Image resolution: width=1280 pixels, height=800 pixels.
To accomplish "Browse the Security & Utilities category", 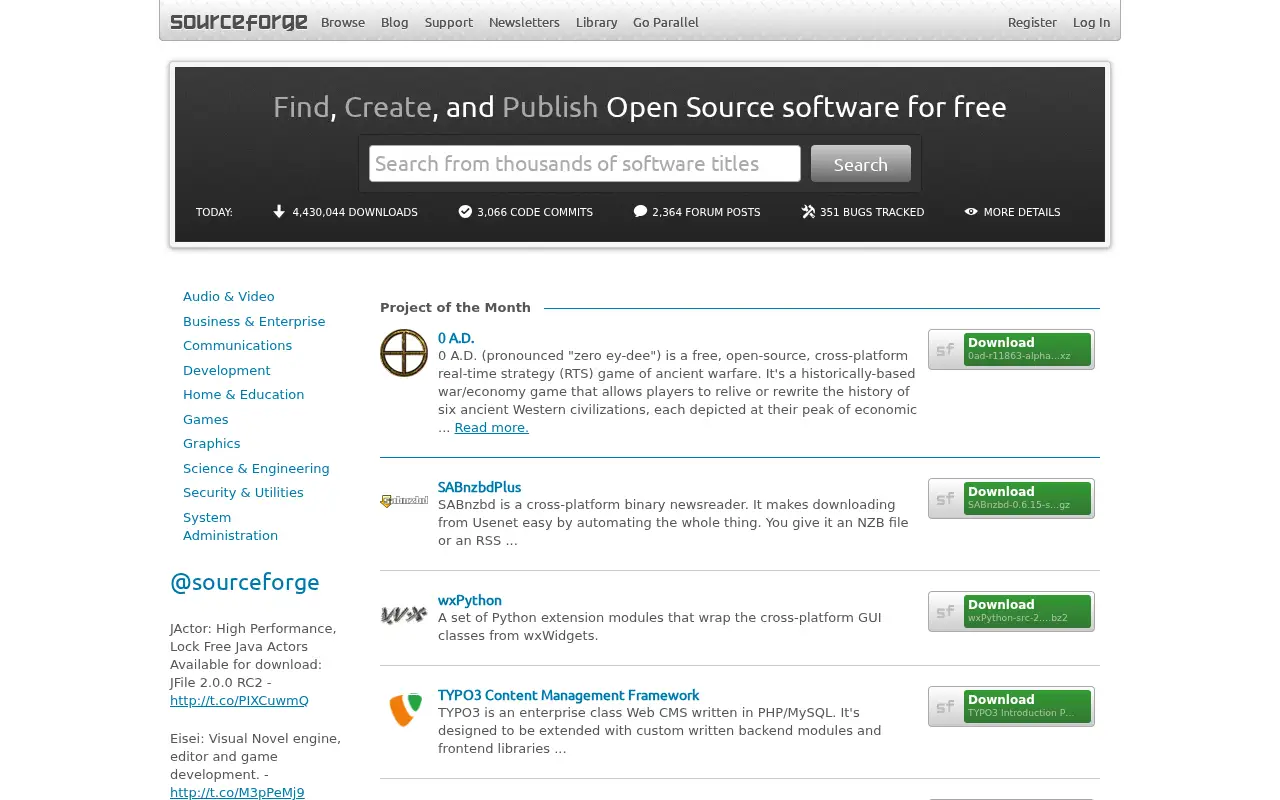I will 243,493.
